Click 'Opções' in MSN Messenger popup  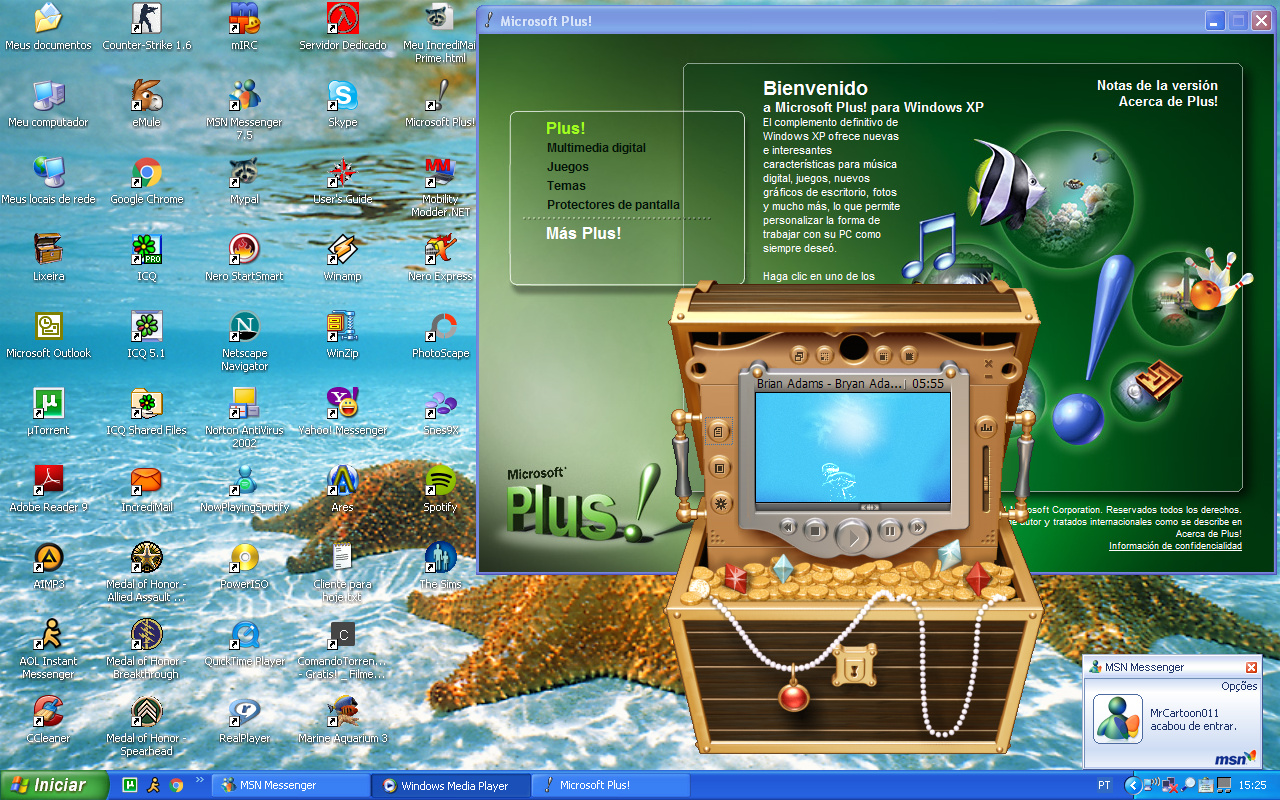1239,686
